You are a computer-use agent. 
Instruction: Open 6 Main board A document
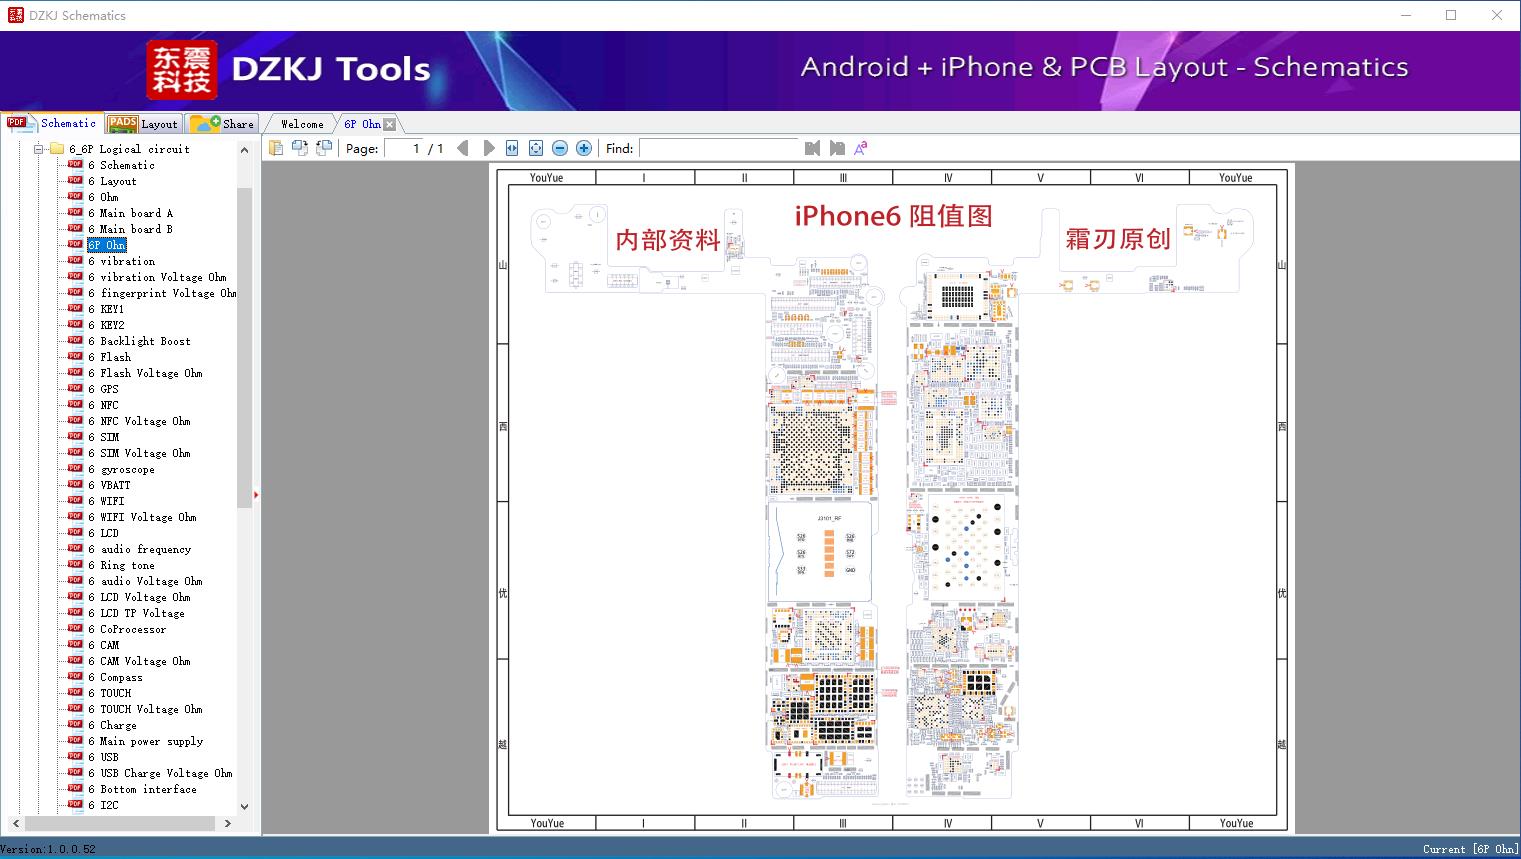click(130, 213)
